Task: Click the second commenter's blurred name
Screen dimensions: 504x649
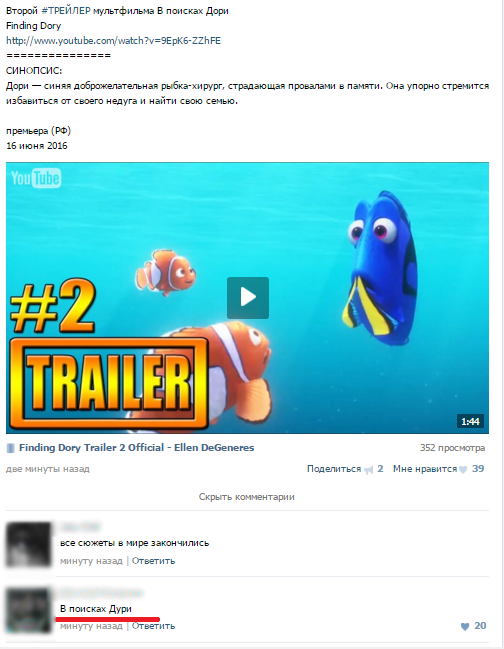Action: click(101, 593)
